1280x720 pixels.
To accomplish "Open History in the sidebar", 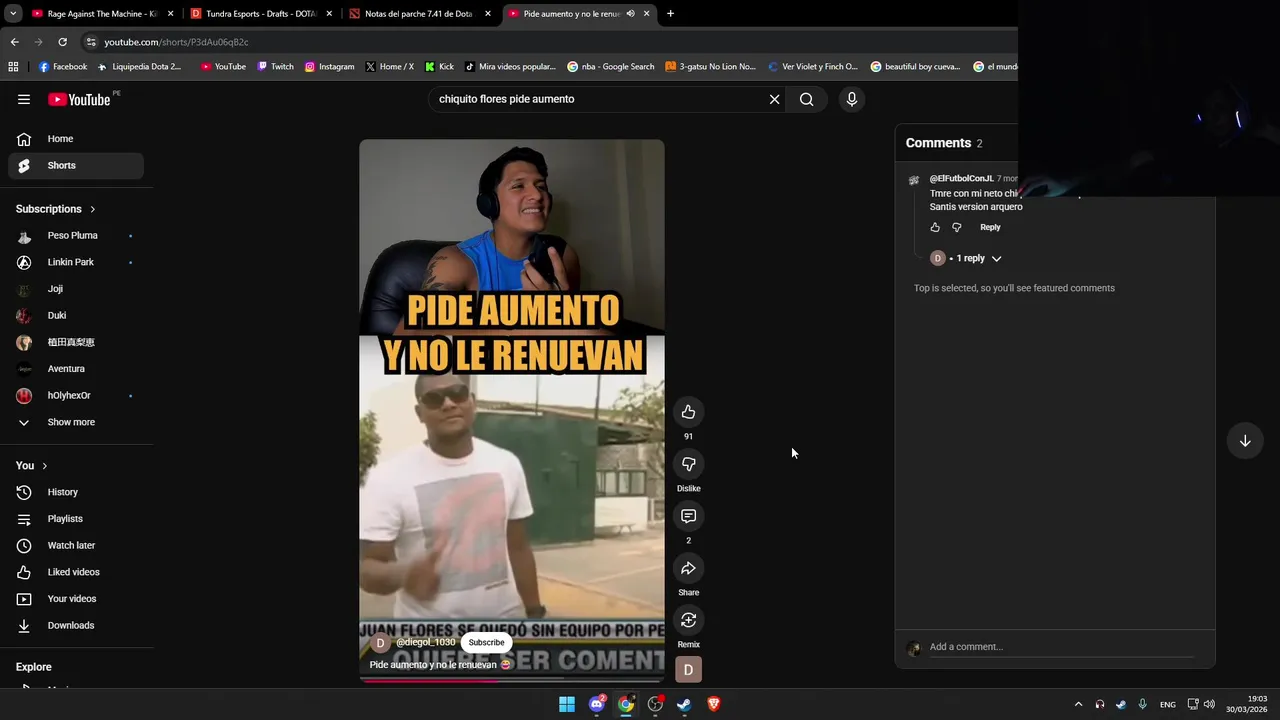I will [76, 492].
